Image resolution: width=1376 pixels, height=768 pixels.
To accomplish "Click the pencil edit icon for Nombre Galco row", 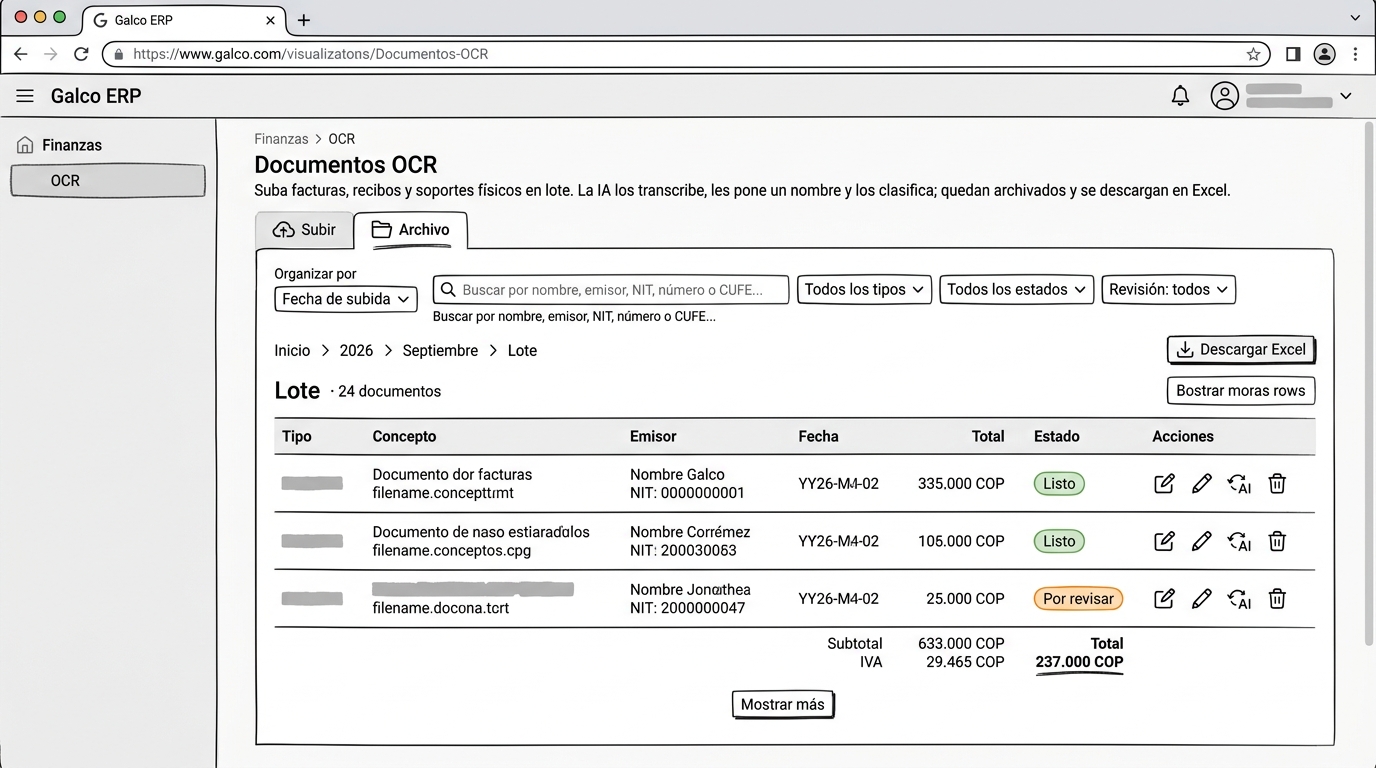I will tap(1202, 484).
